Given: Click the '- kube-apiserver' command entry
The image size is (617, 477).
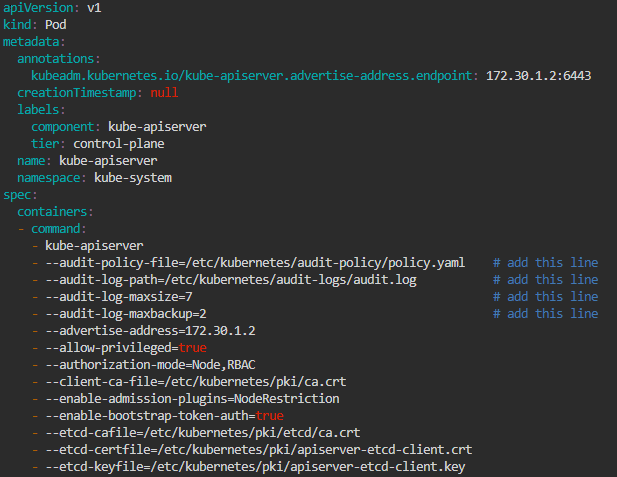Looking at the screenshot, I should tap(88, 246).
